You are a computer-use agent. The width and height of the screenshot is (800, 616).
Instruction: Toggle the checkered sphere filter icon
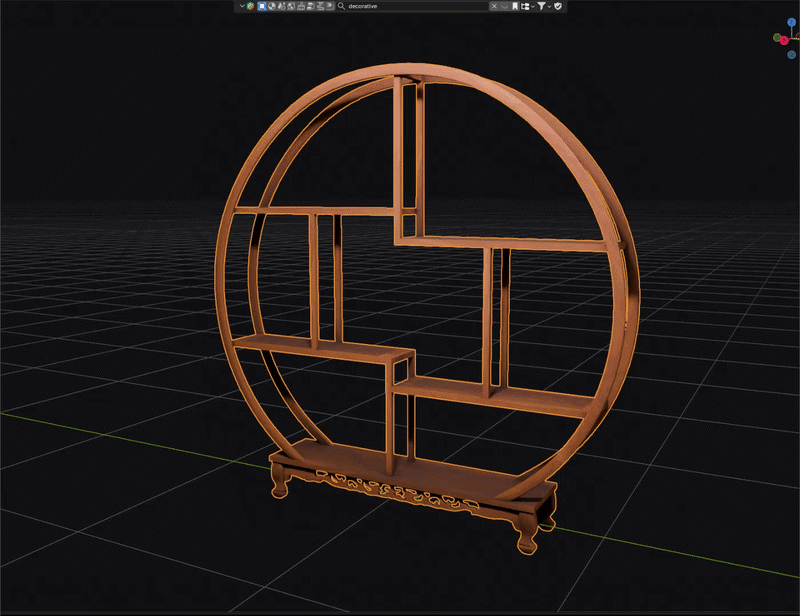point(271,6)
